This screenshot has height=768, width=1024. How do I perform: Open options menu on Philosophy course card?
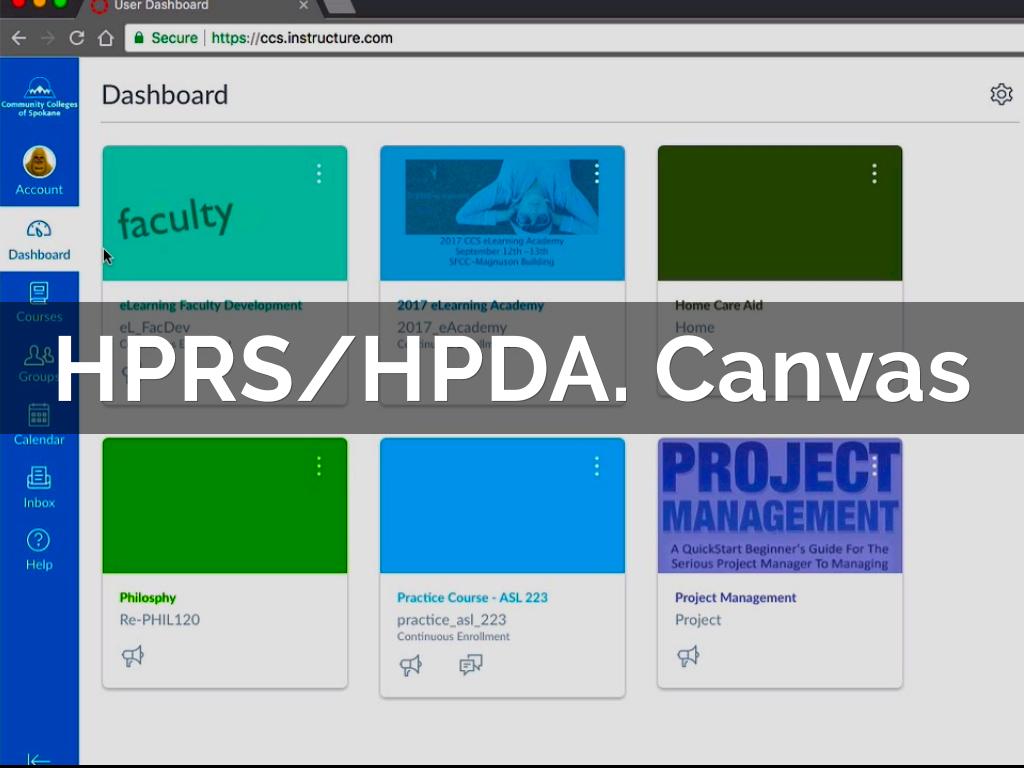tap(319, 466)
